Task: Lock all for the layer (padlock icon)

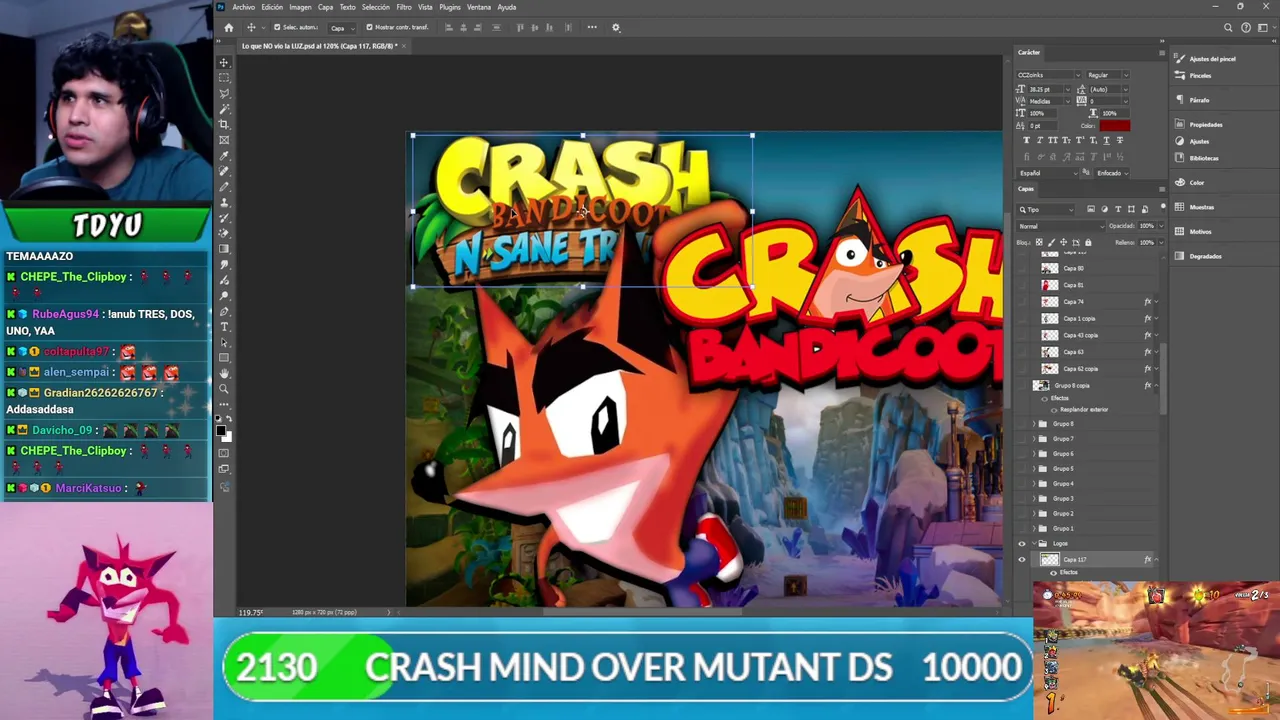Action: pyautogui.click(x=1088, y=242)
